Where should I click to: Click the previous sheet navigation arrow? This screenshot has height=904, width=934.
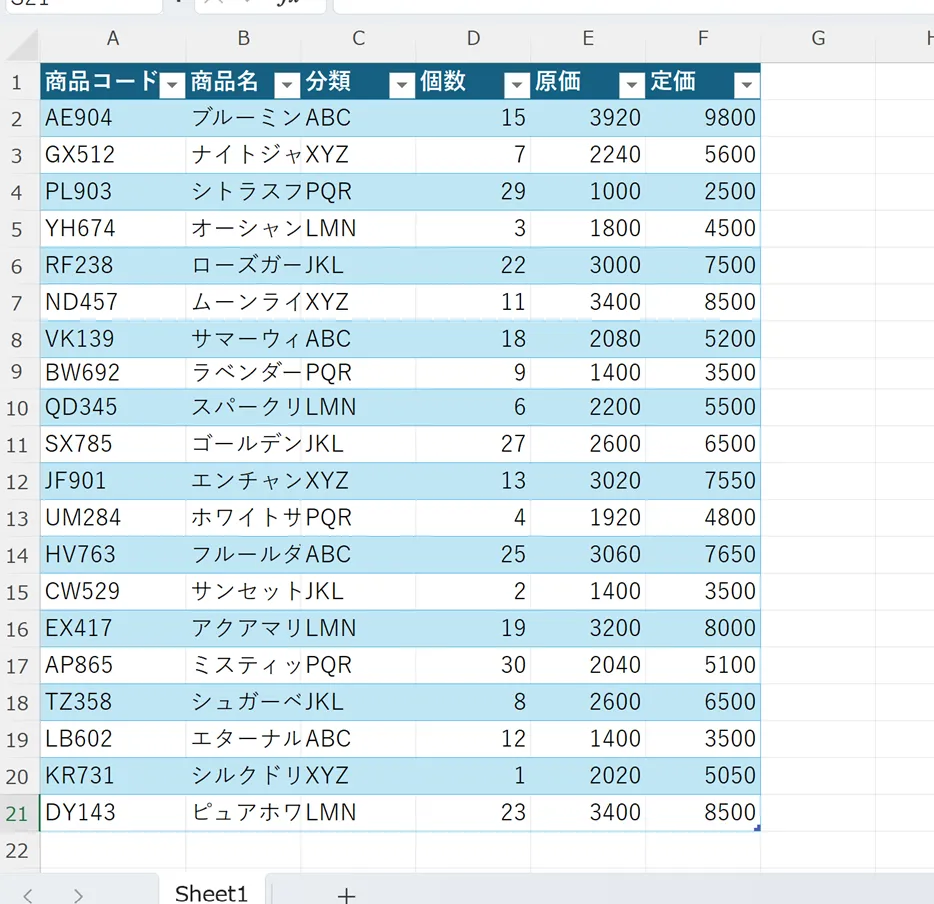(x=28, y=894)
